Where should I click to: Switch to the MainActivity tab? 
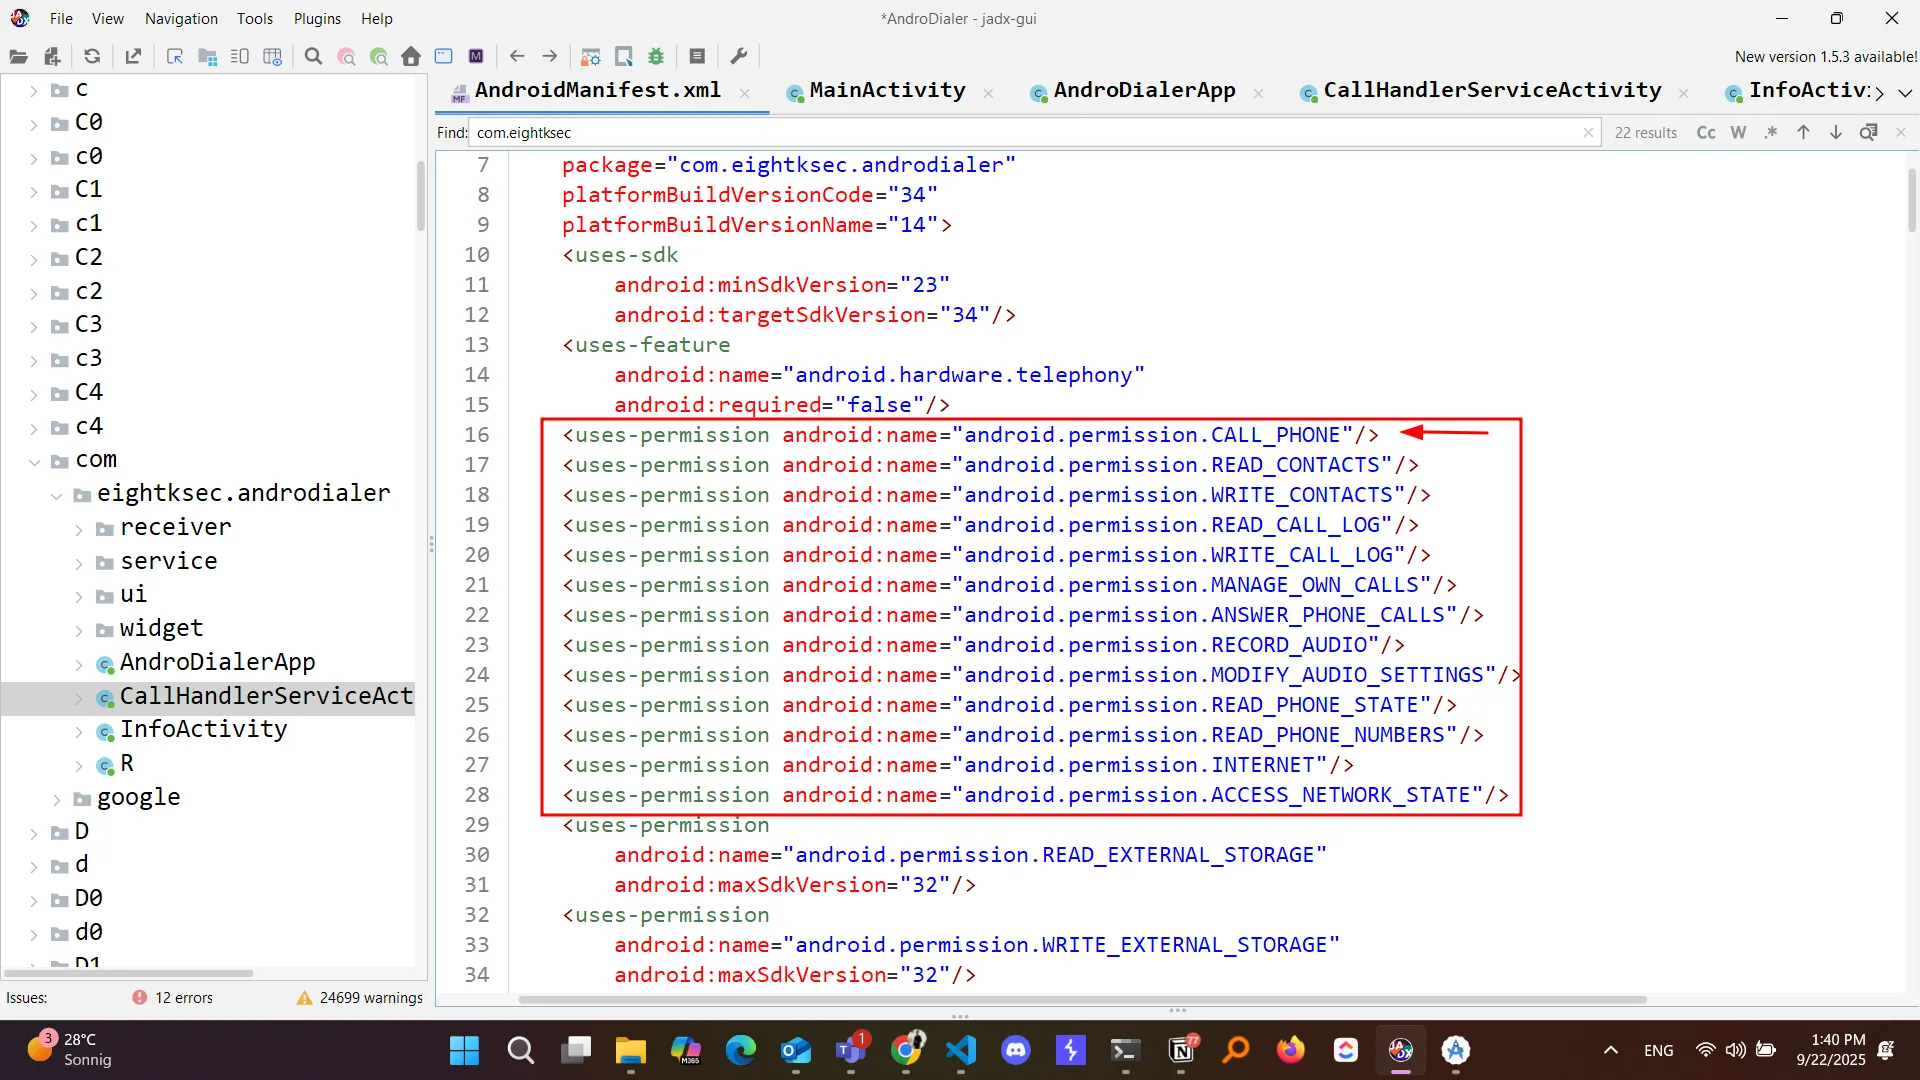[x=886, y=91]
